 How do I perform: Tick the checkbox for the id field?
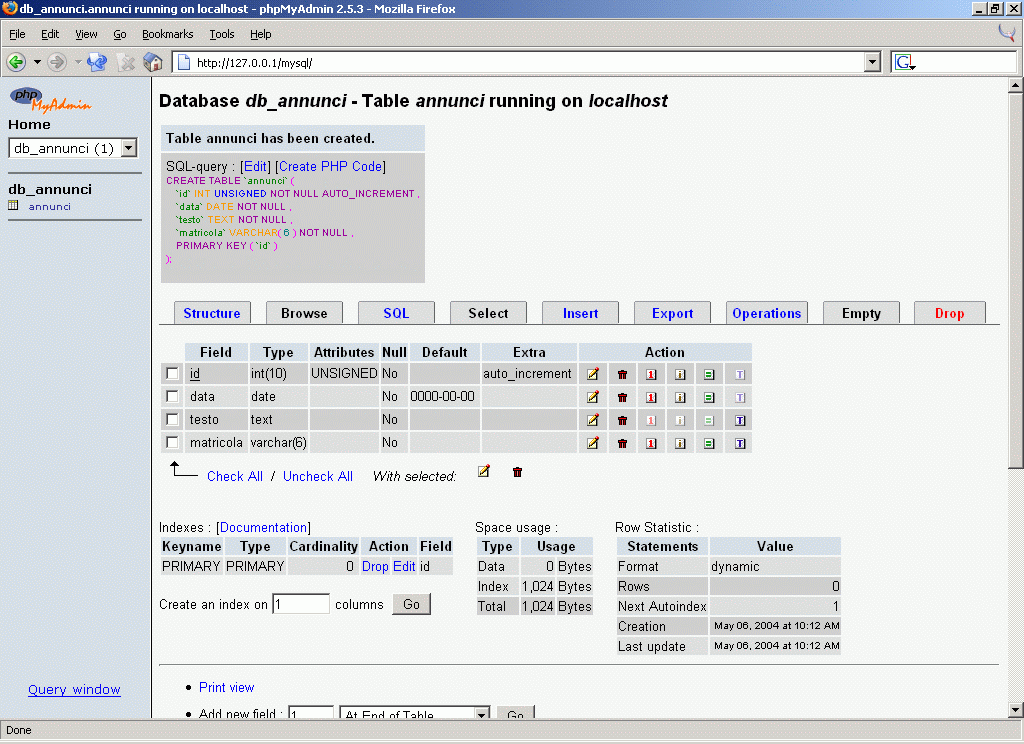[173, 374]
